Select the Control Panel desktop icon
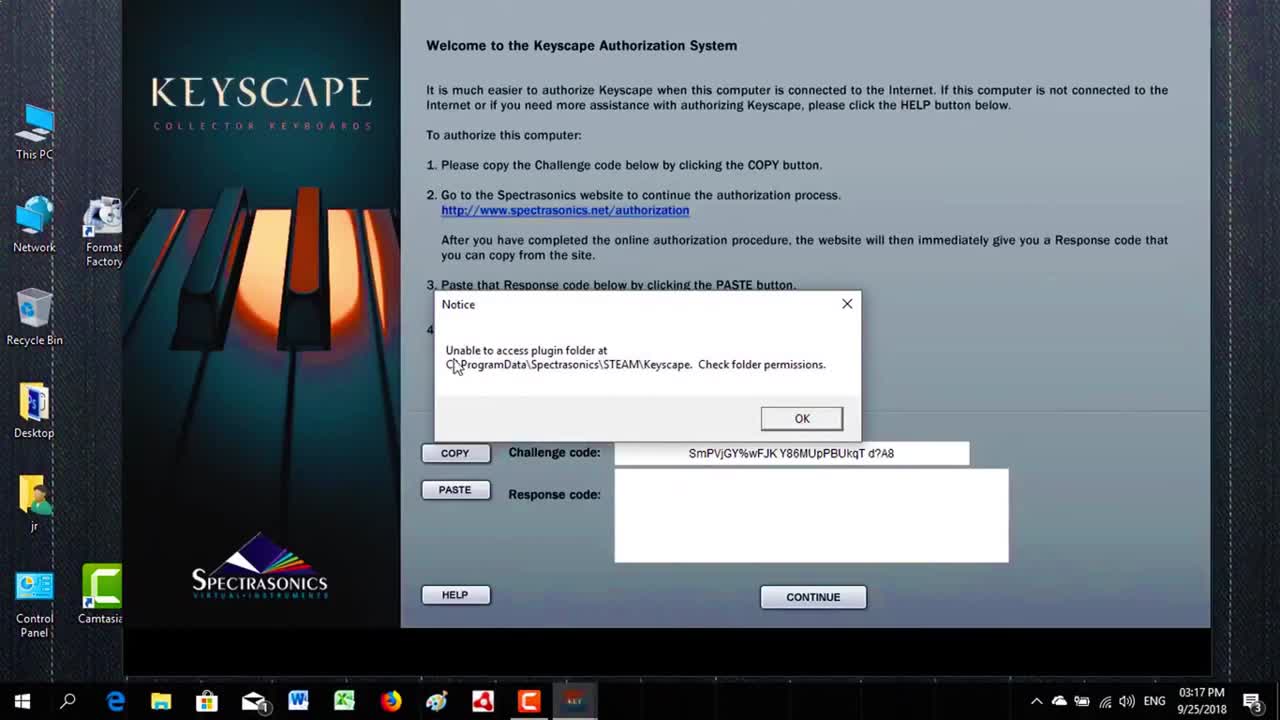Viewport: 1280px width, 720px height. pyautogui.click(x=34, y=603)
